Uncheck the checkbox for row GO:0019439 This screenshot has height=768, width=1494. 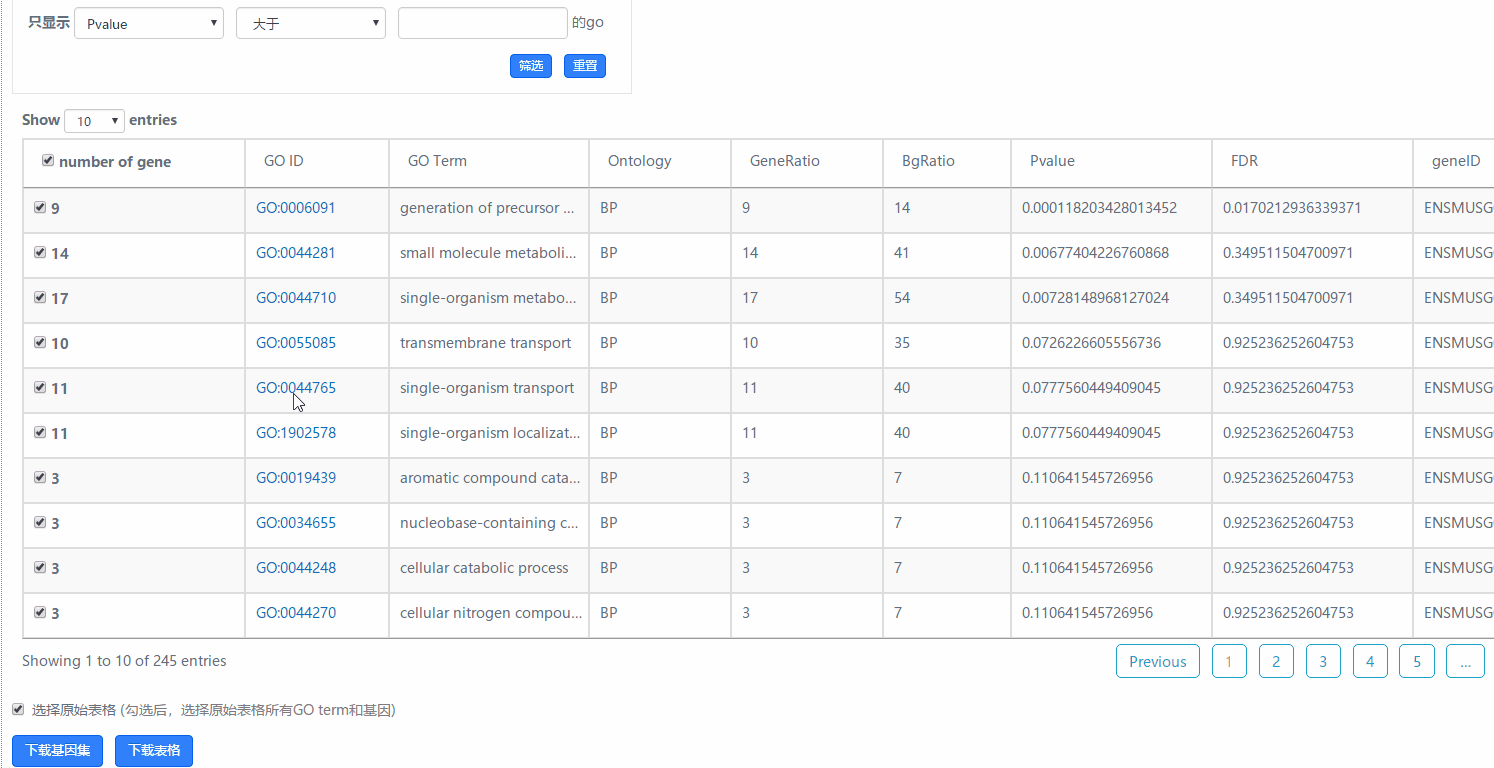click(x=40, y=477)
